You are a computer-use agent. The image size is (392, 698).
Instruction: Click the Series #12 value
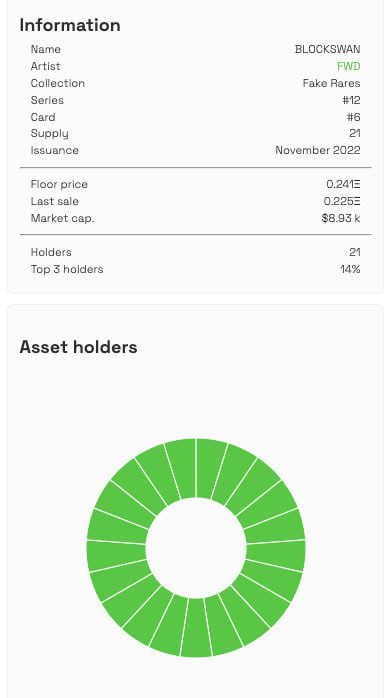(351, 100)
